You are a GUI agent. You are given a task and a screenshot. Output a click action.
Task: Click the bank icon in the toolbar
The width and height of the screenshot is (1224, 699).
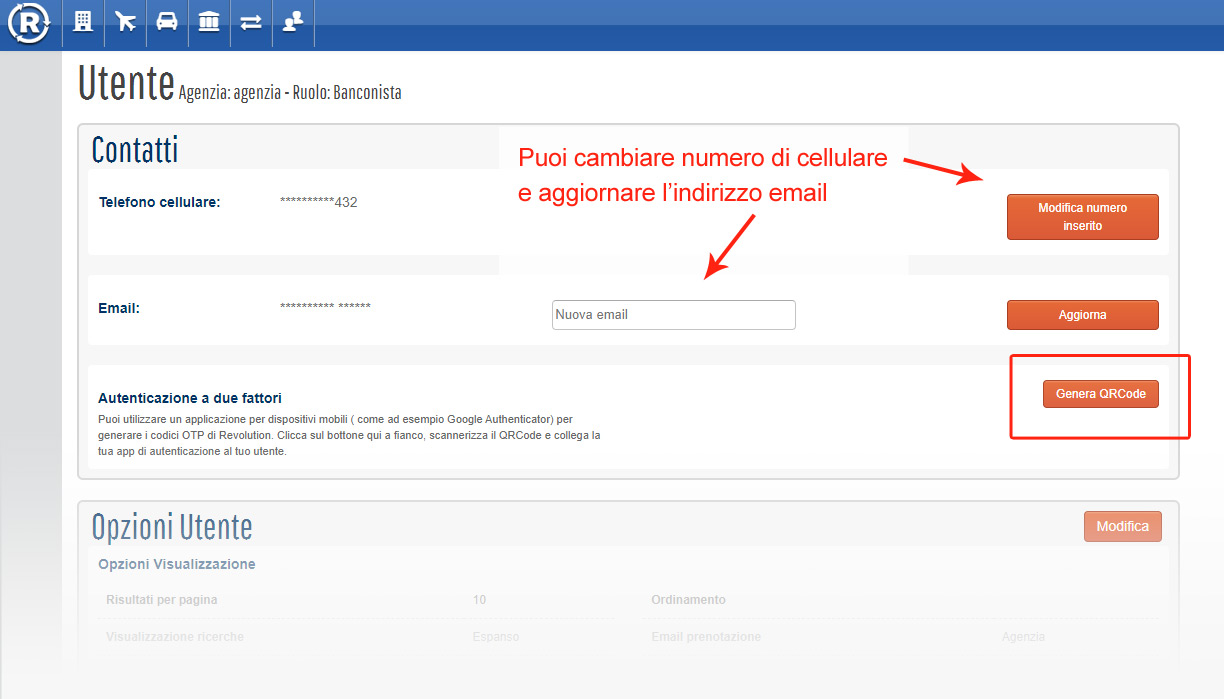click(x=209, y=22)
